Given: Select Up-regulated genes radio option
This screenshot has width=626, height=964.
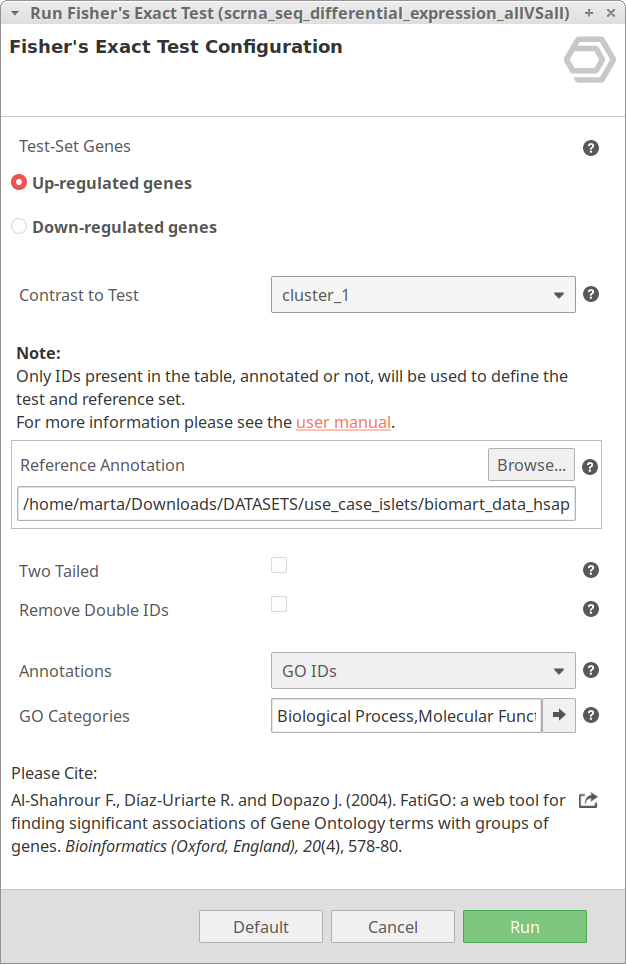Looking at the screenshot, I should [x=19, y=183].
